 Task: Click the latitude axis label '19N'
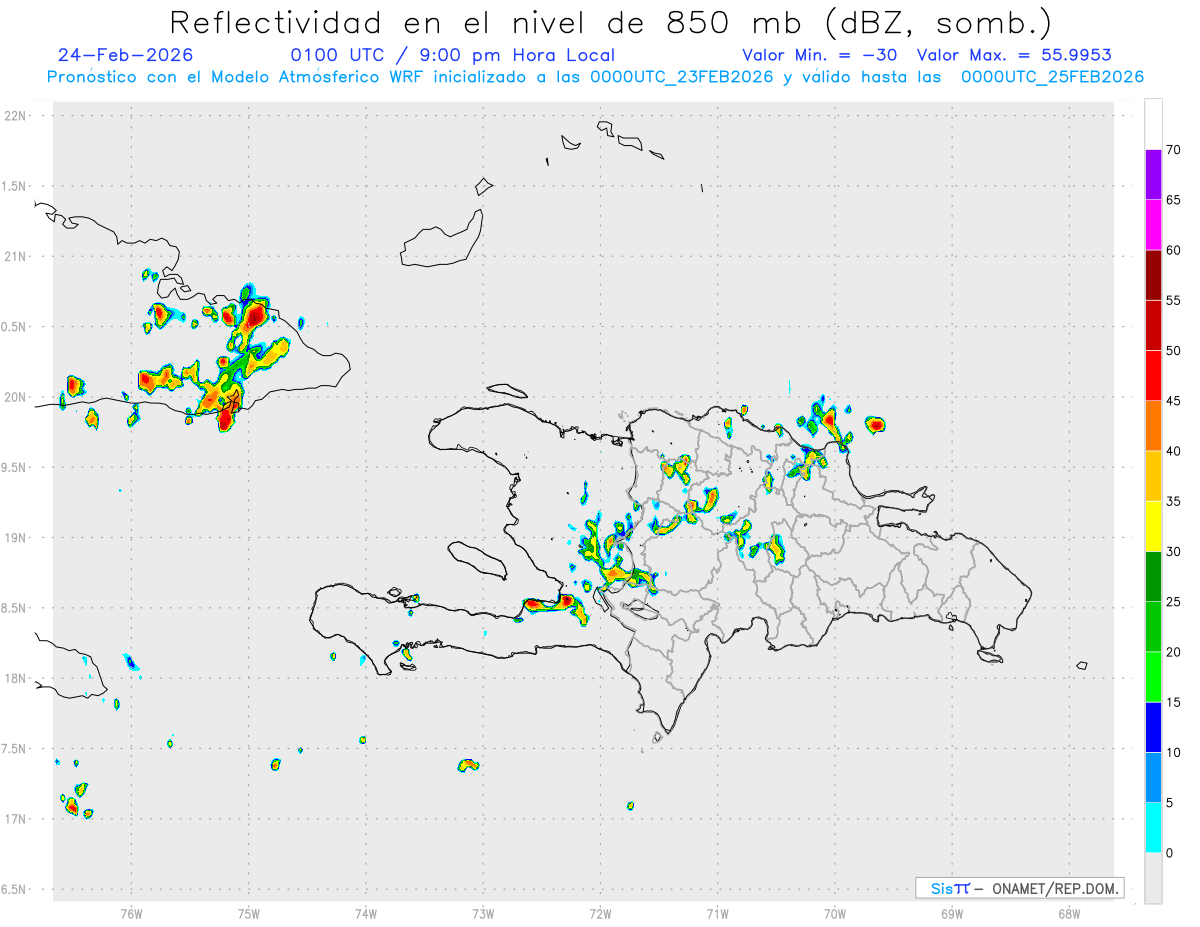(x=15, y=538)
